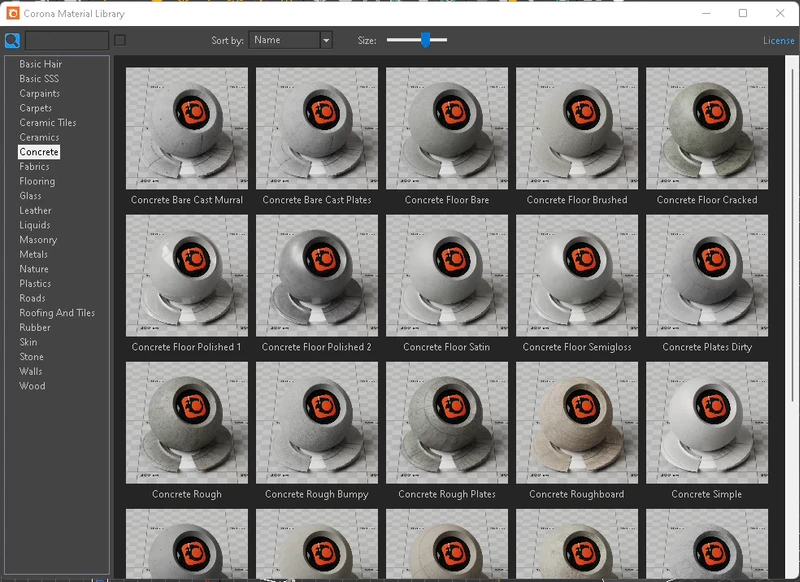Screen dimensions: 800x582
Task: Pick Concrete Floor Semigloss material
Action: pos(577,275)
